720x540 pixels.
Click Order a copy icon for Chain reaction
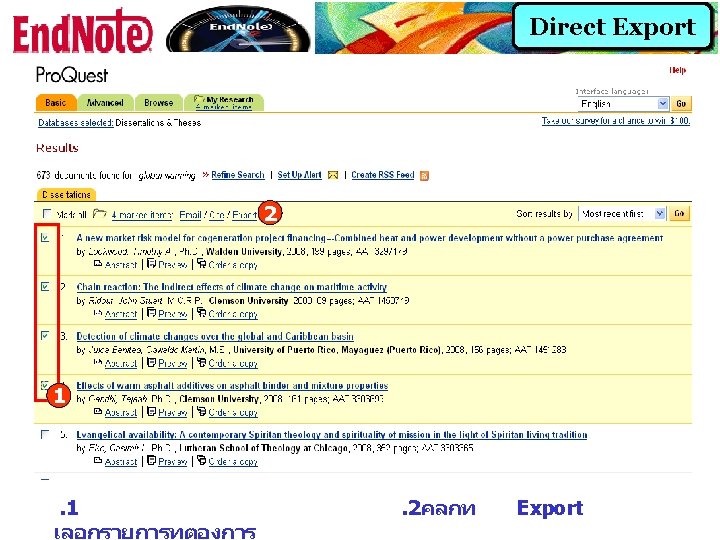[x=201, y=313]
